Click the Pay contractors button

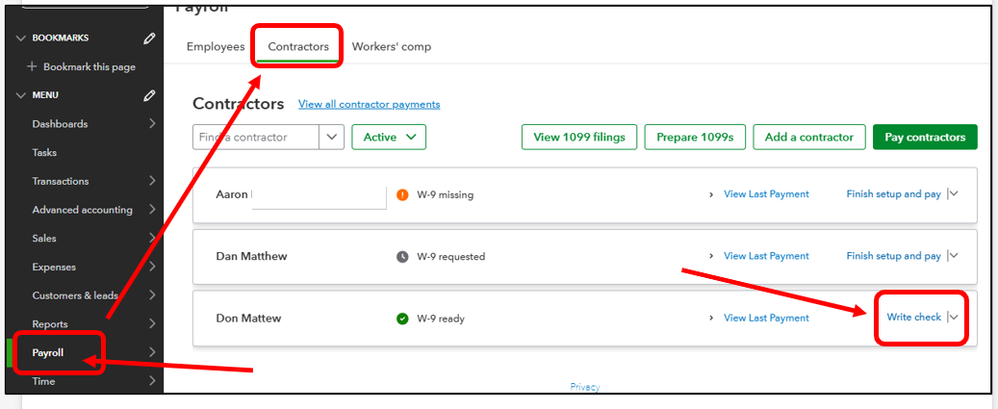[x=925, y=137]
